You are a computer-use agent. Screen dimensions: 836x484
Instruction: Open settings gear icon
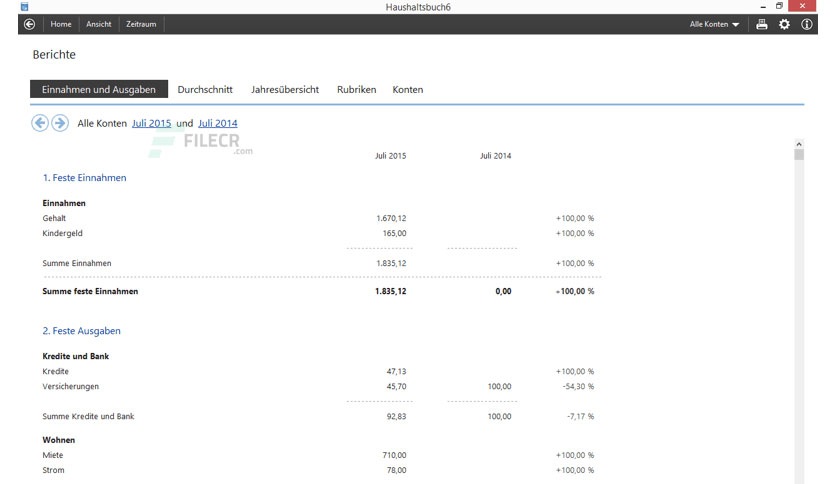pos(784,24)
